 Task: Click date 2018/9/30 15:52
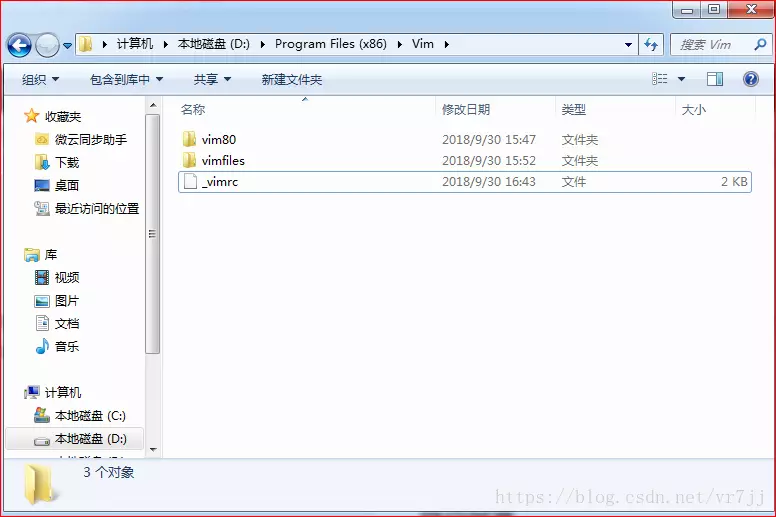(x=489, y=160)
